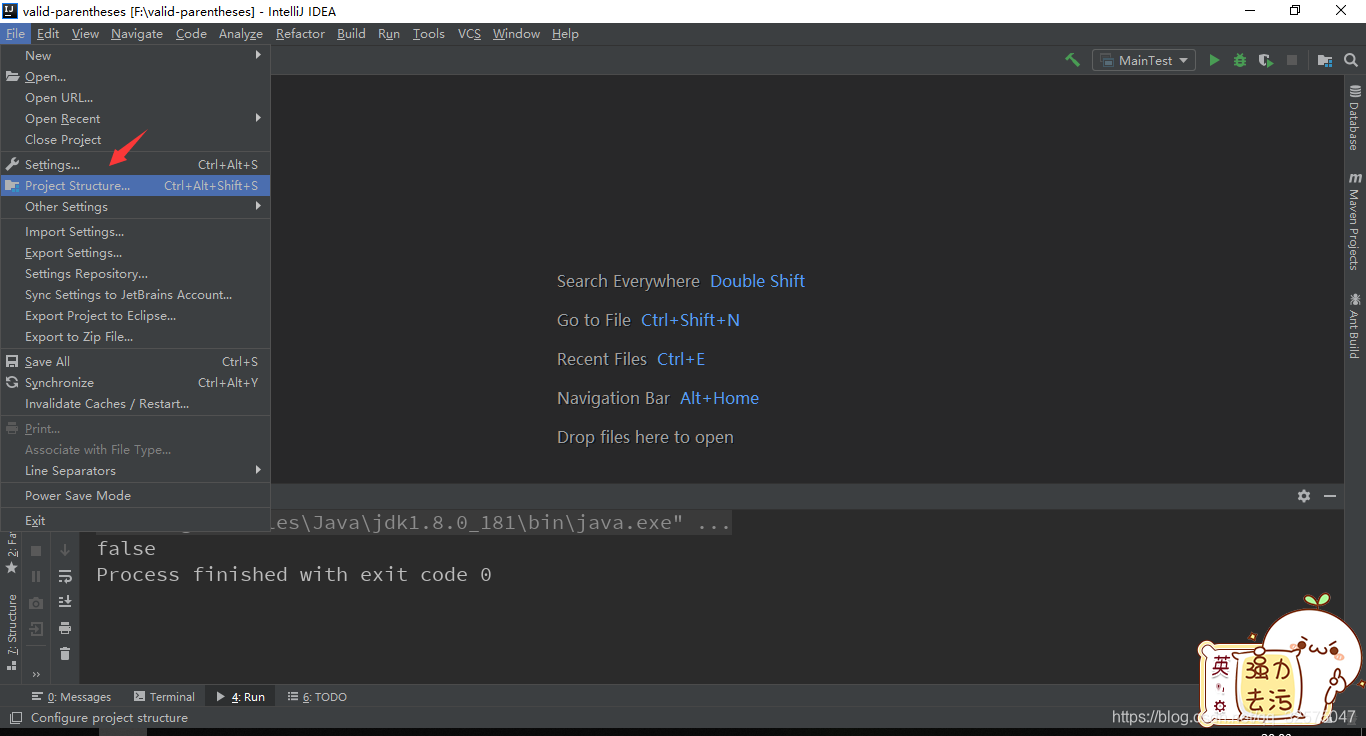Click 'false' output line in console
Viewport: 1366px width, 736px height.
(x=126, y=549)
